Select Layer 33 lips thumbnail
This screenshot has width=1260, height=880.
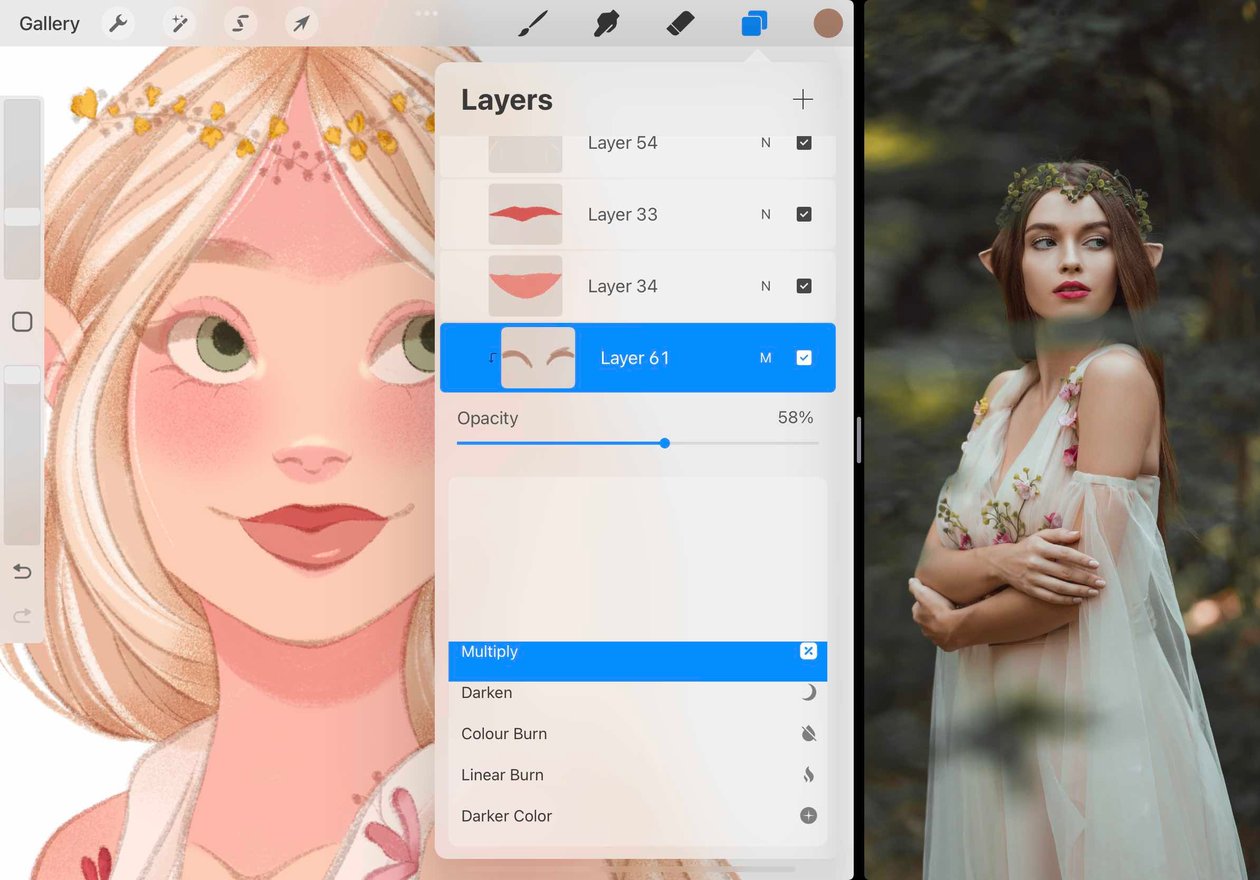point(525,214)
